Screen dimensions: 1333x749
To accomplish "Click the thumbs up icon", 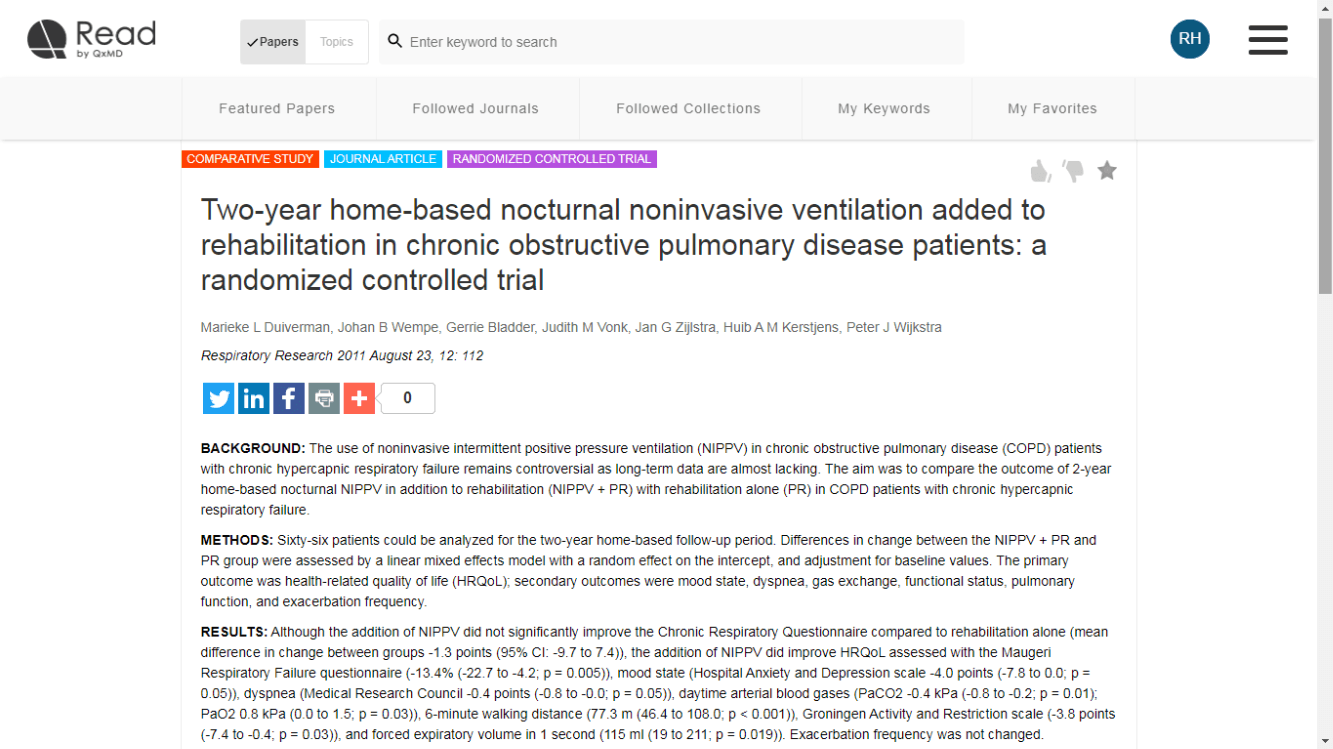I will click(1041, 171).
